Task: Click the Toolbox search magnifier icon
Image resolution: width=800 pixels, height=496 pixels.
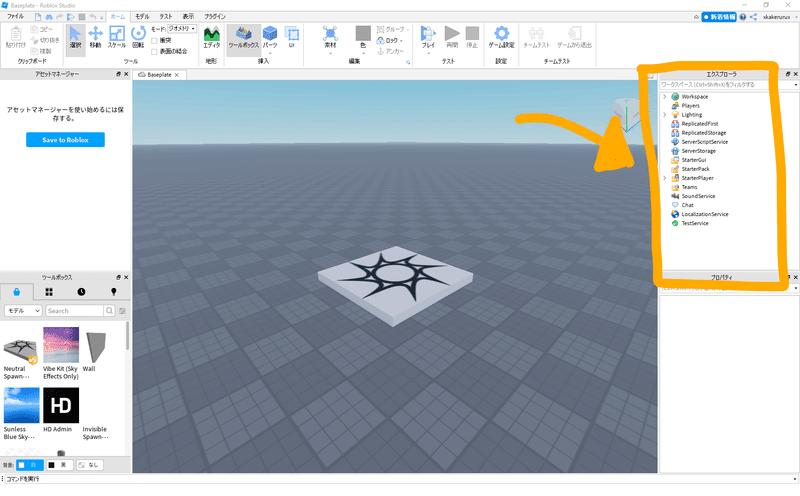Action: (x=109, y=311)
